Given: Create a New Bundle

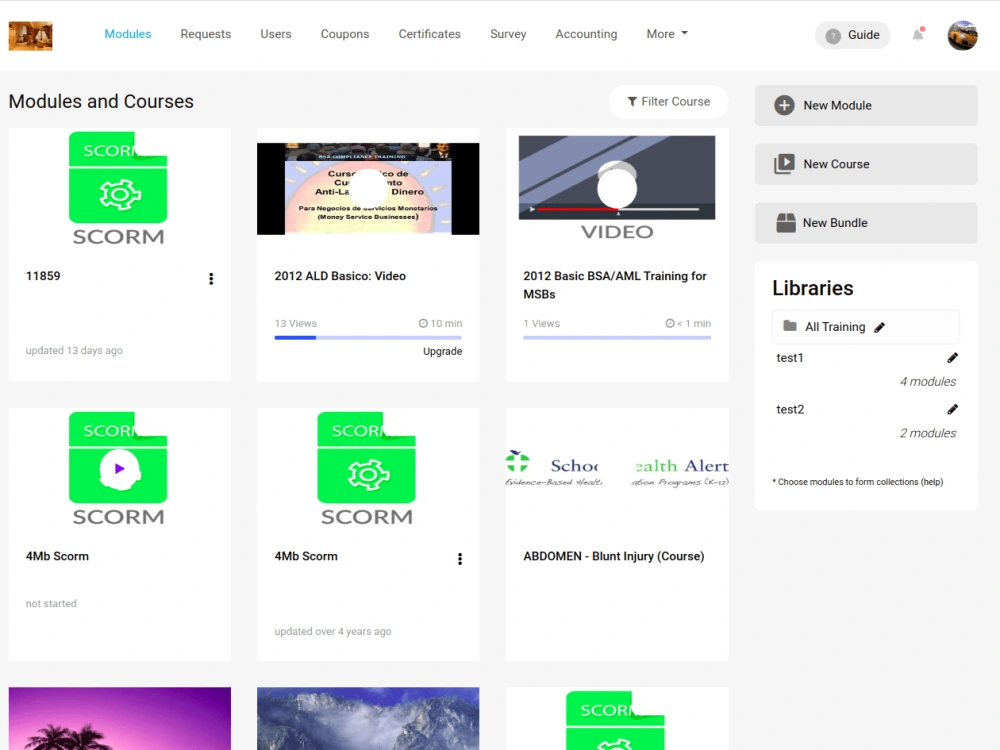Looking at the screenshot, I should tap(865, 223).
